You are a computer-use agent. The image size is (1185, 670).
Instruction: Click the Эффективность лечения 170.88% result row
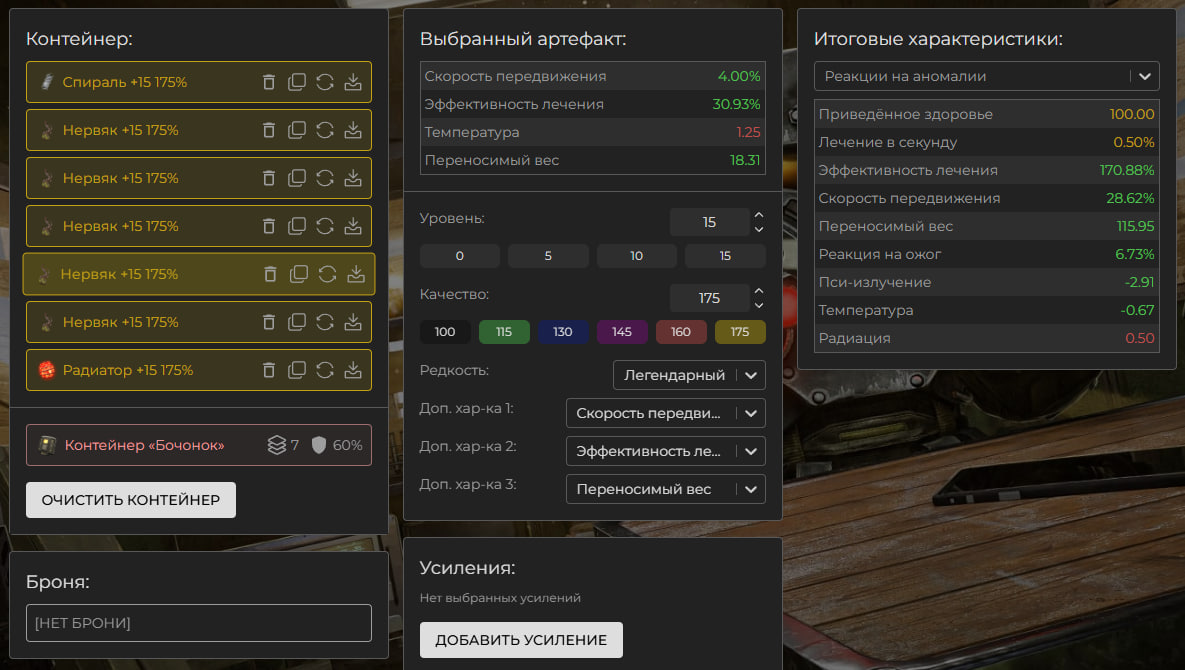pos(986,170)
